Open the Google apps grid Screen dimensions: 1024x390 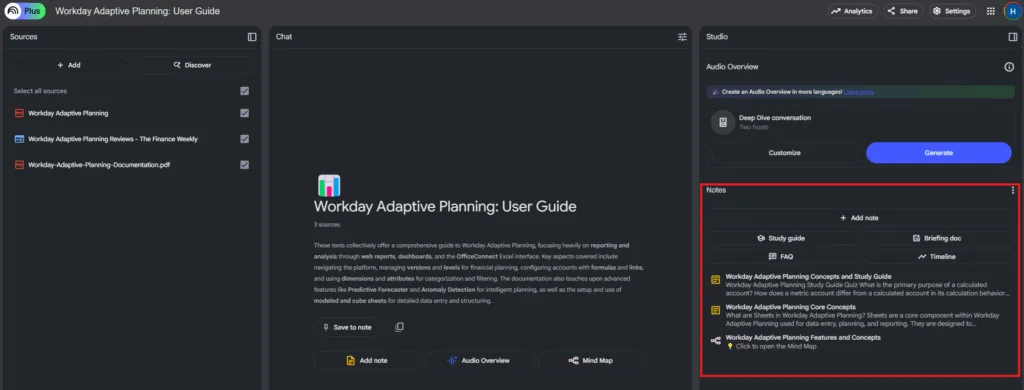(x=991, y=11)
